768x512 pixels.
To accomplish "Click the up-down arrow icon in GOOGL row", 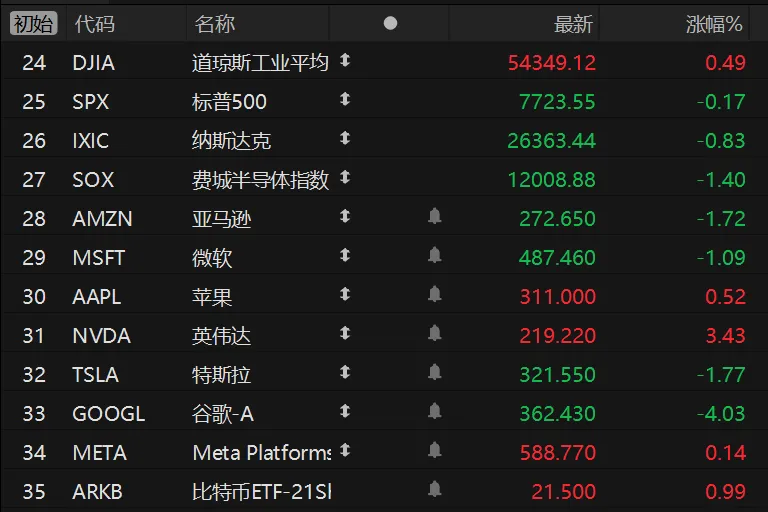I will tap(345, 412).
